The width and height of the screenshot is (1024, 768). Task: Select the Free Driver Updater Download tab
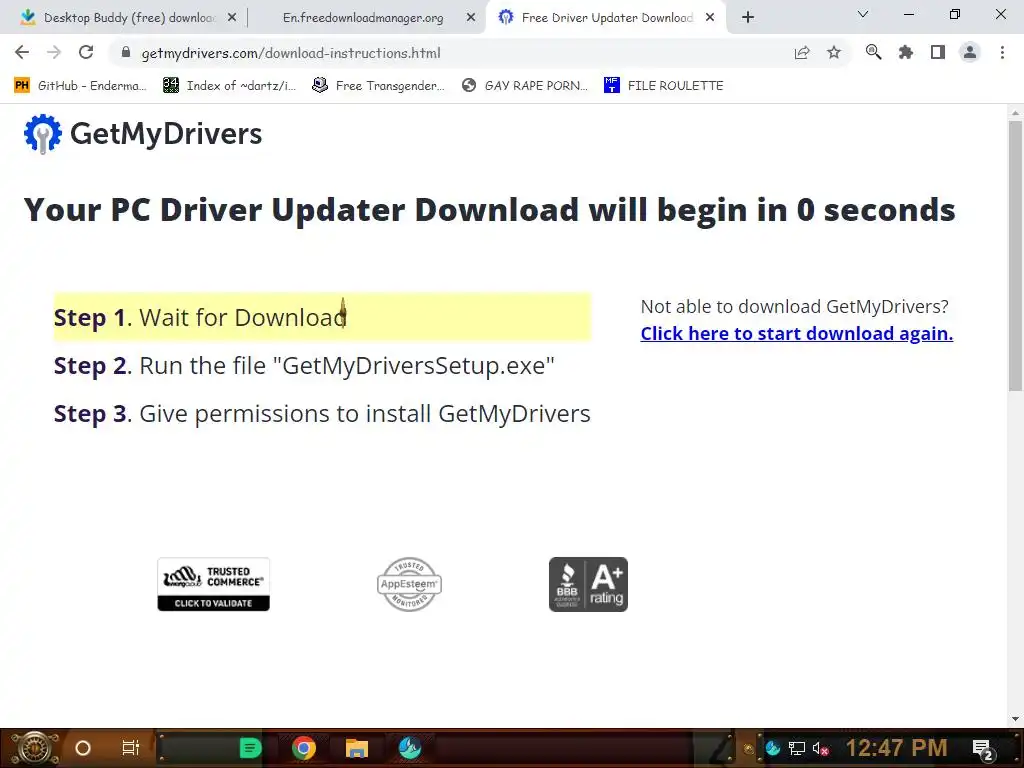[x=604, y=18]
